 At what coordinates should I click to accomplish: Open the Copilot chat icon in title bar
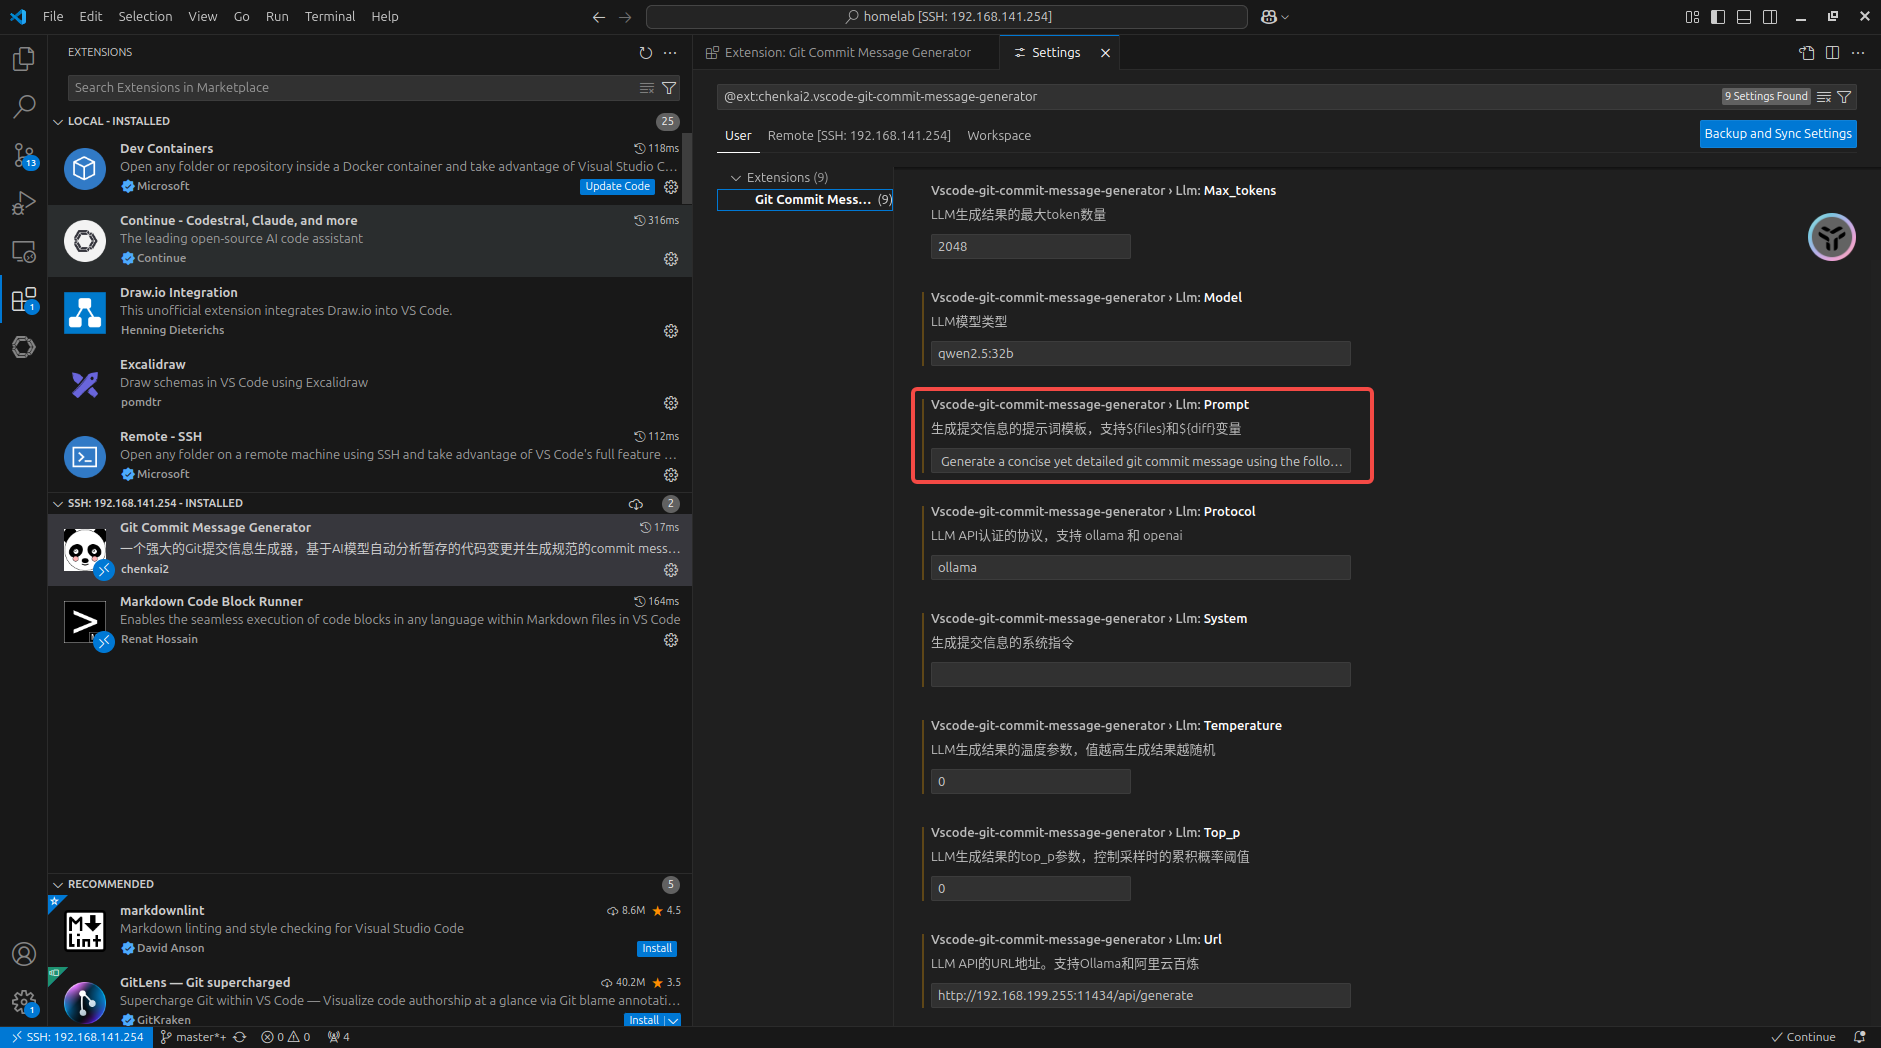[x=1269, y=17]
